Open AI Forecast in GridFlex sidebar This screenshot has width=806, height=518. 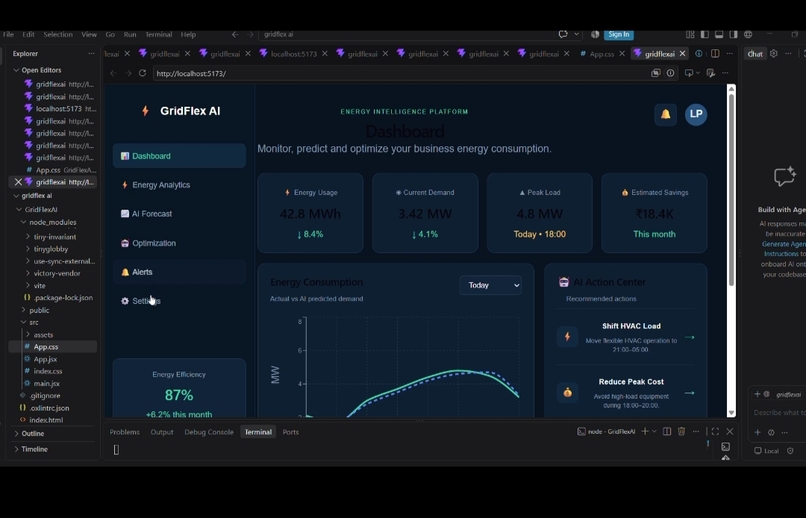(x=179, y=214)
